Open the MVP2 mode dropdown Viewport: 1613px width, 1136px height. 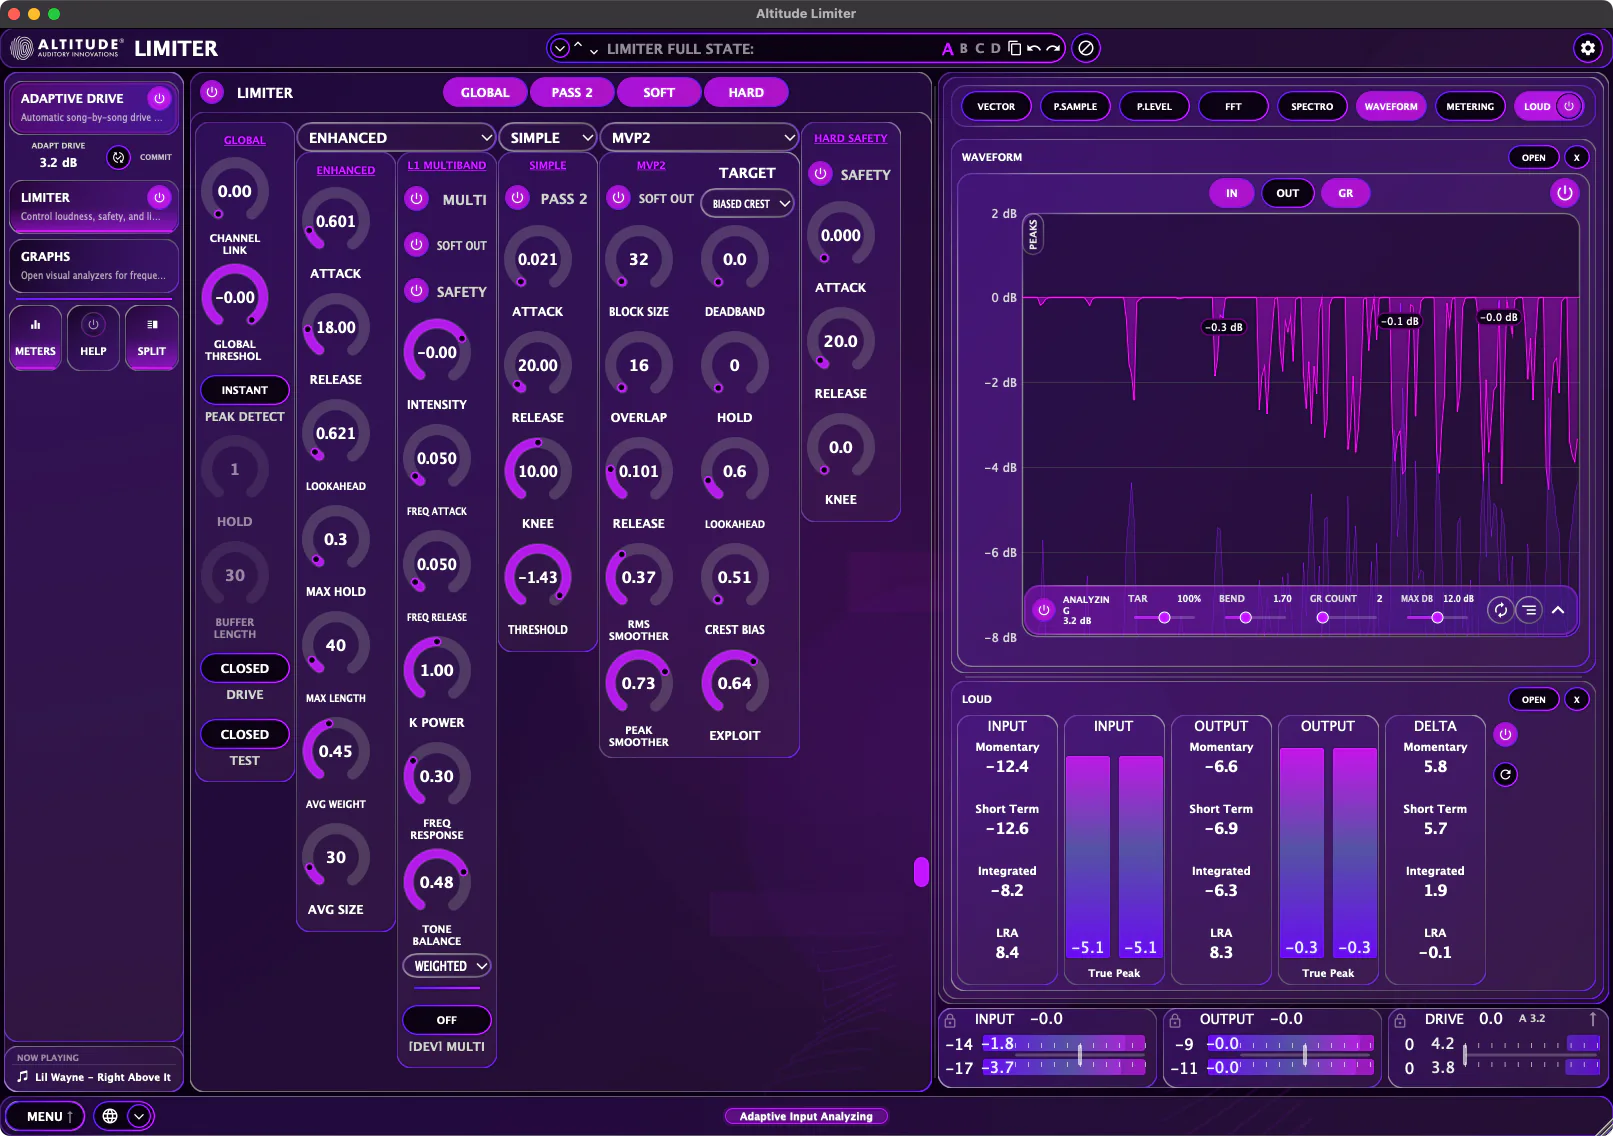click(x=700, y=138)
